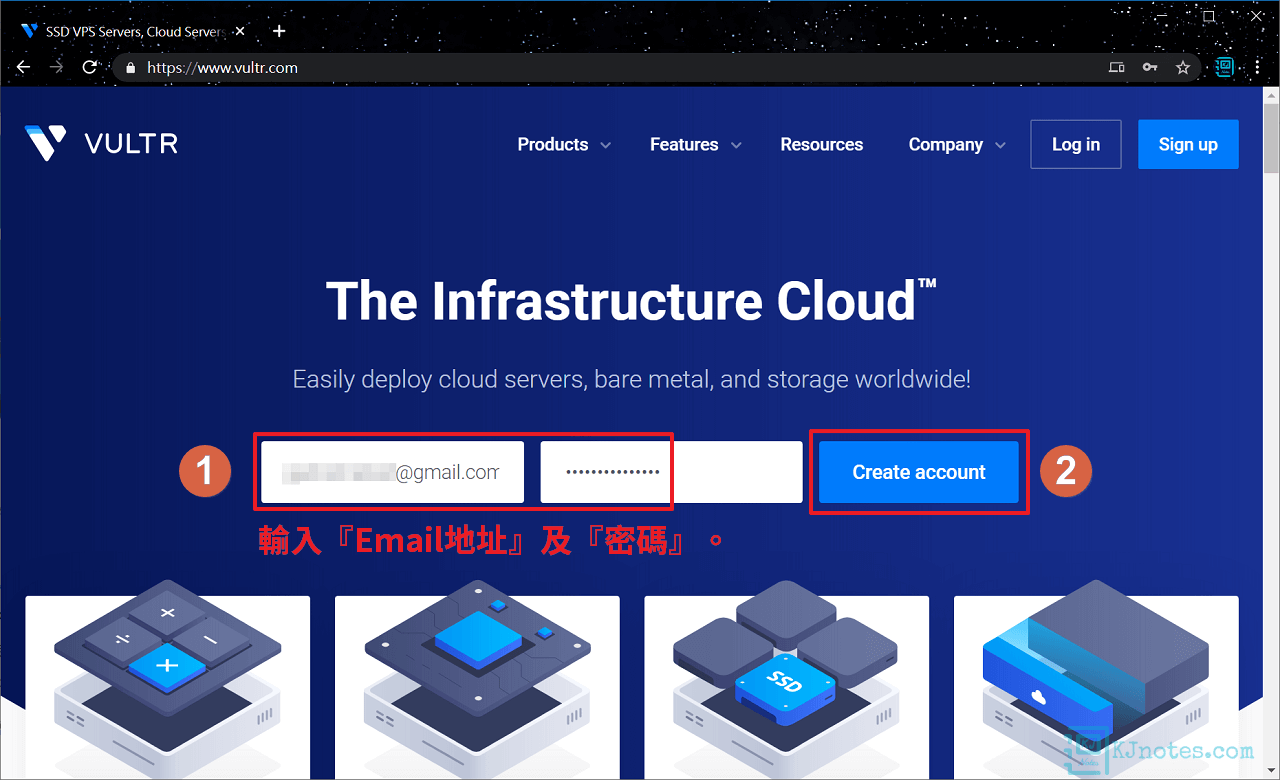
Task: Click the browser forward arrow
Action: coord(57,68)
